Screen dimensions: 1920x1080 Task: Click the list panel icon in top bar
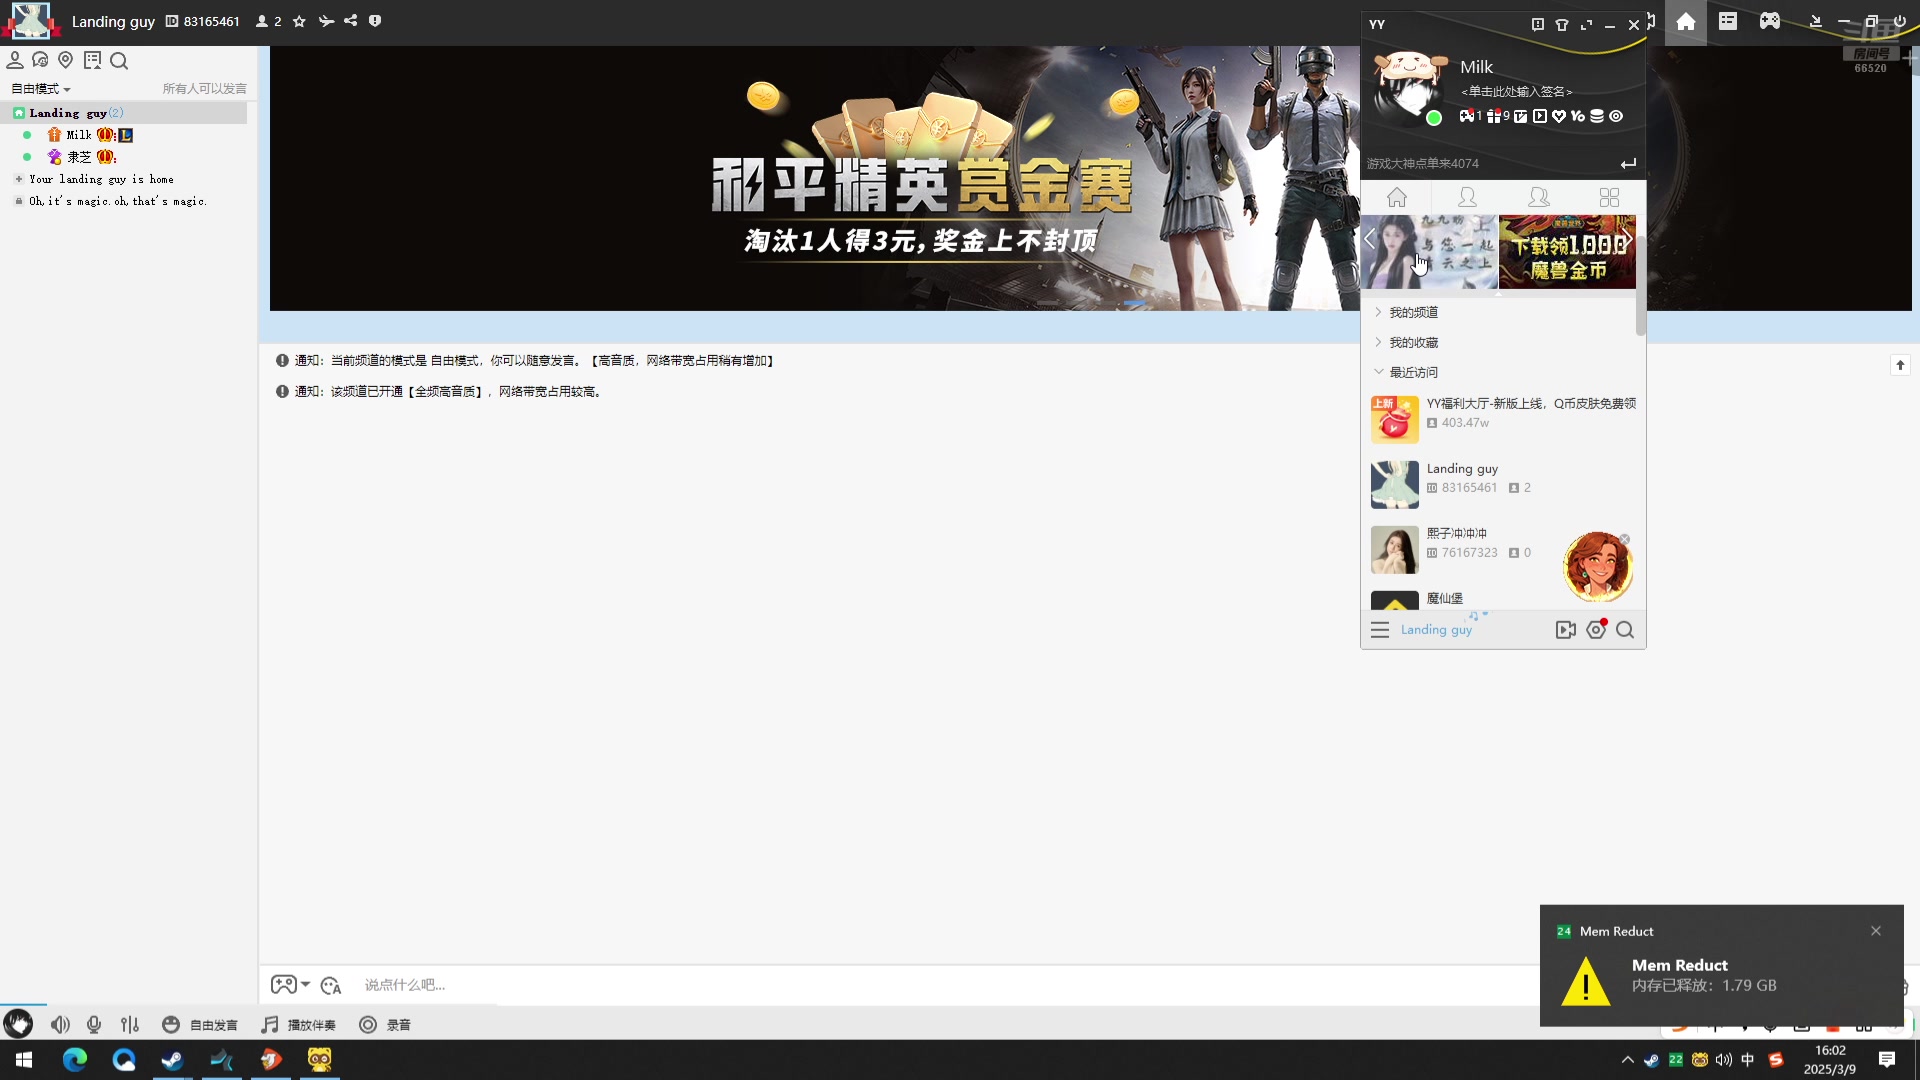tap(1728, 21)
